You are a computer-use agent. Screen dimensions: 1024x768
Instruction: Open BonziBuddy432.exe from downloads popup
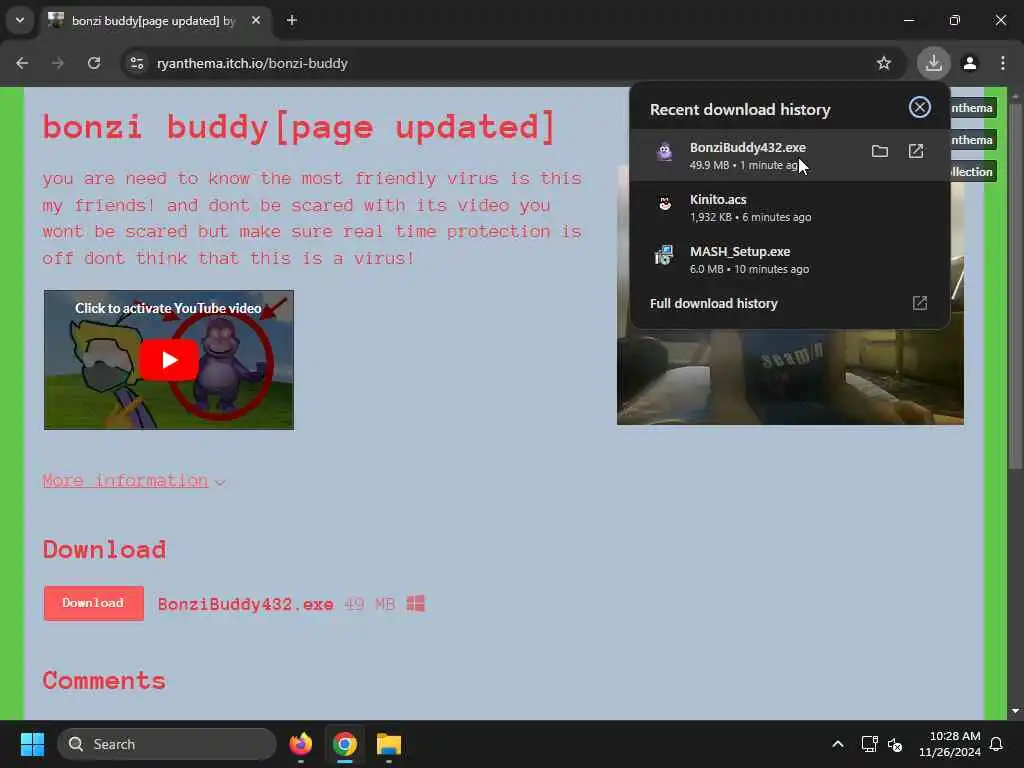click(x=916, y=152)
